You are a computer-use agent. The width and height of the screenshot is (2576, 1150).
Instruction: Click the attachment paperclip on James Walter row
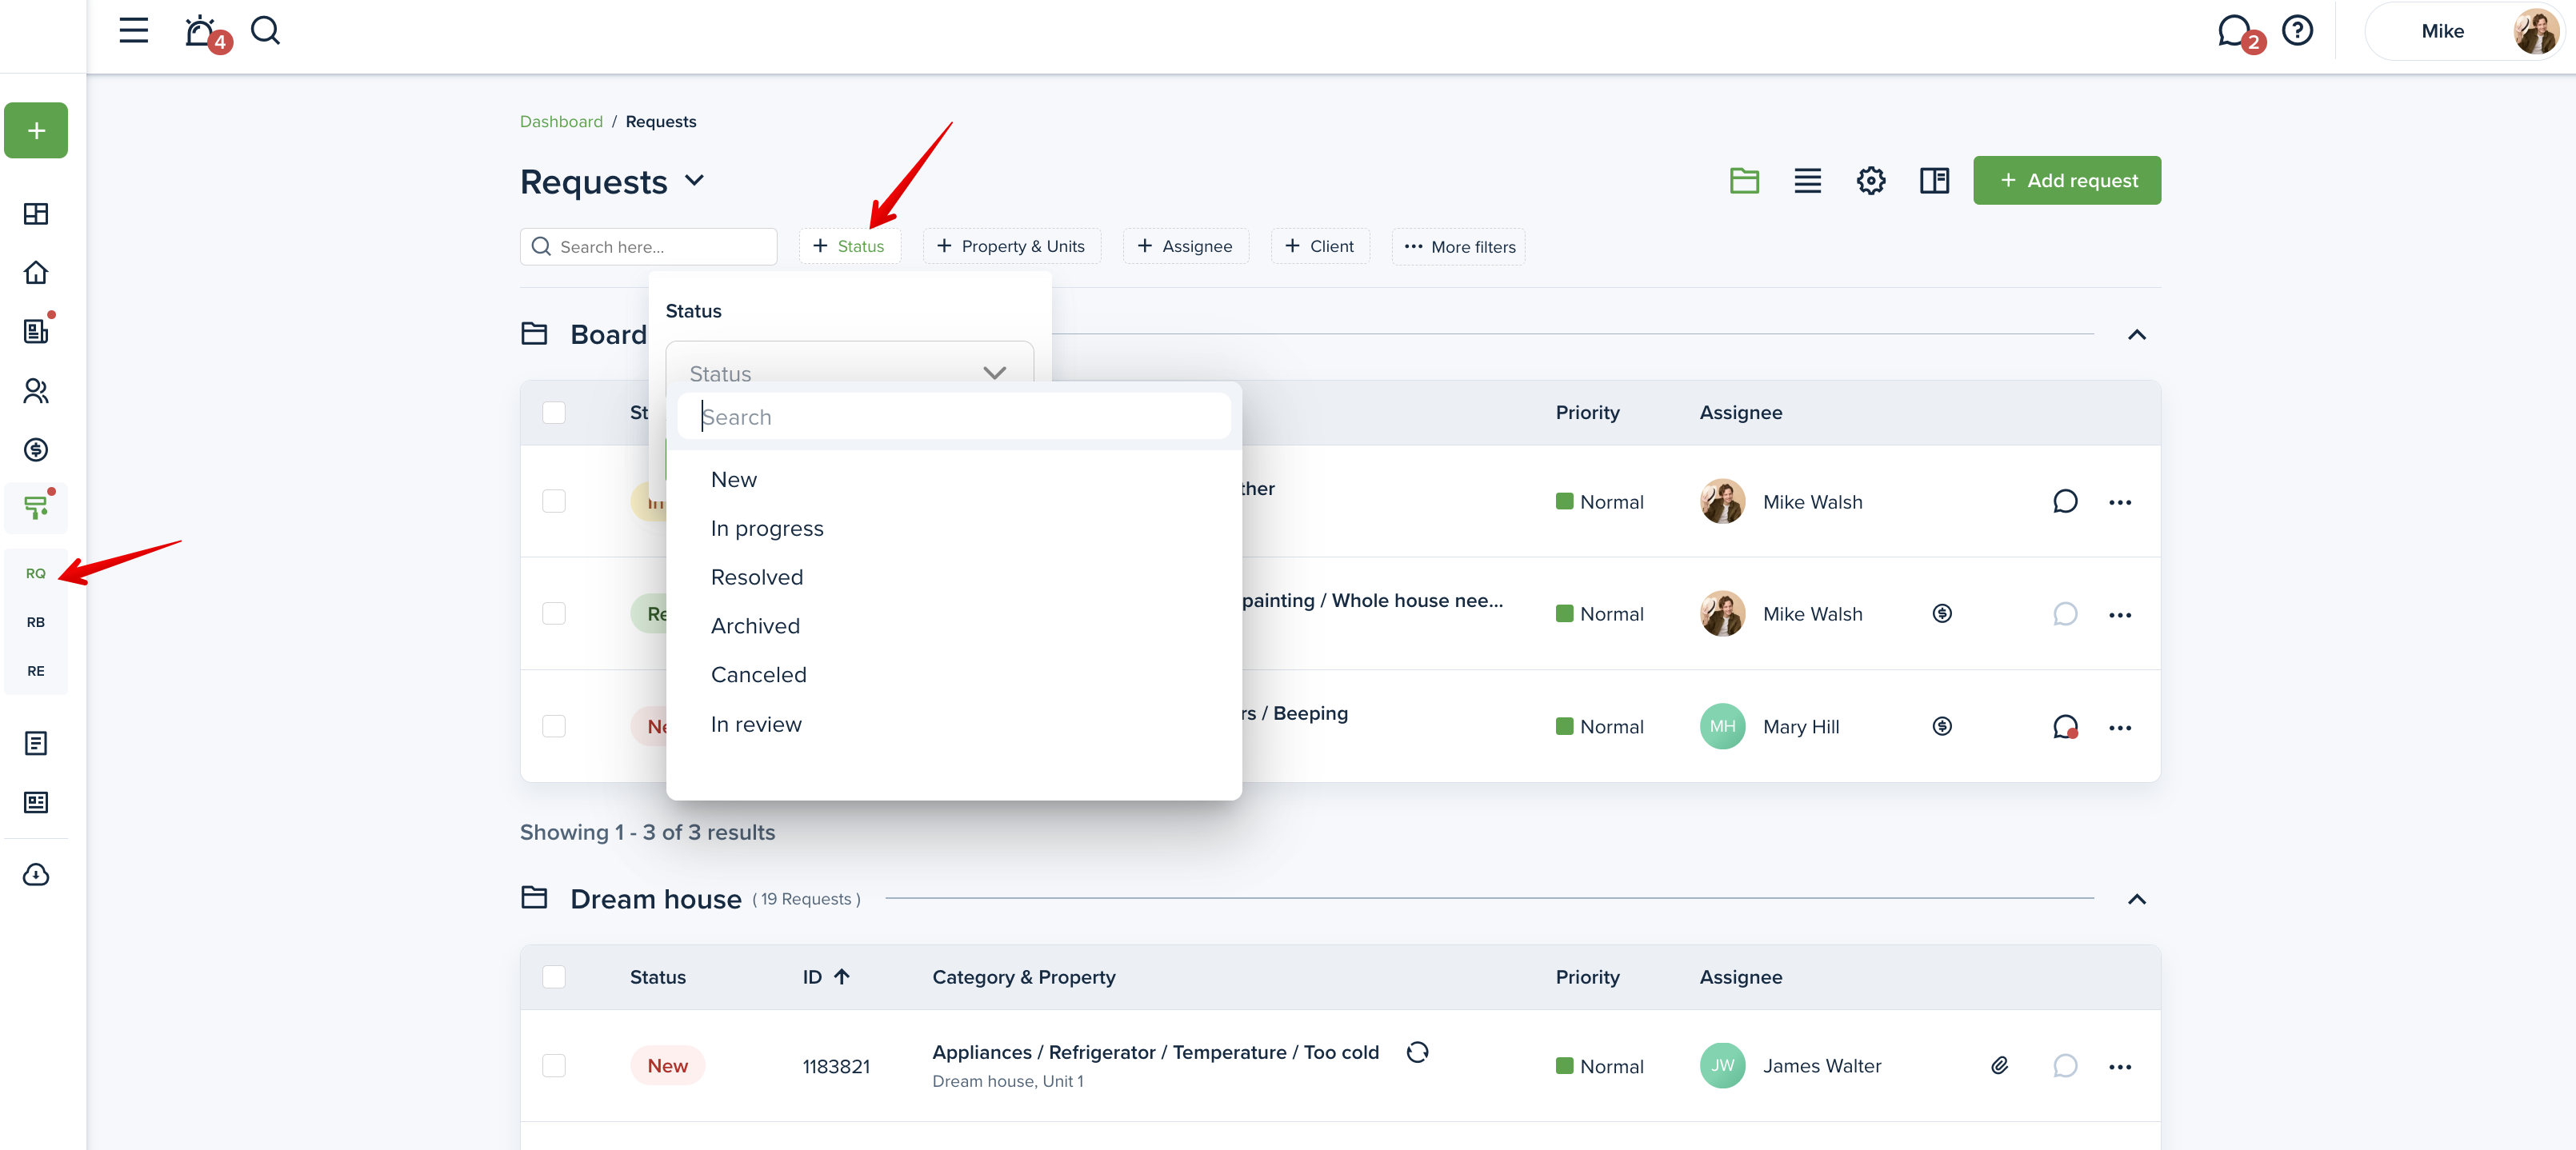pyautogui.click(x=1999, y=1066)
